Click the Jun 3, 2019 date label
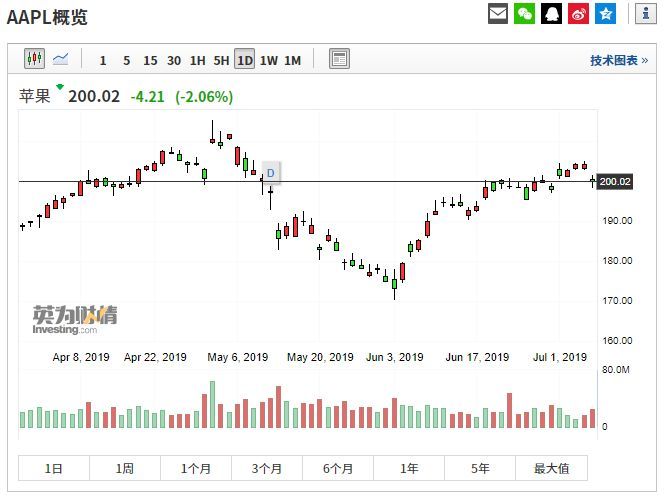The width and height of the screenshot is (666, 503). (x=395, y=357)
